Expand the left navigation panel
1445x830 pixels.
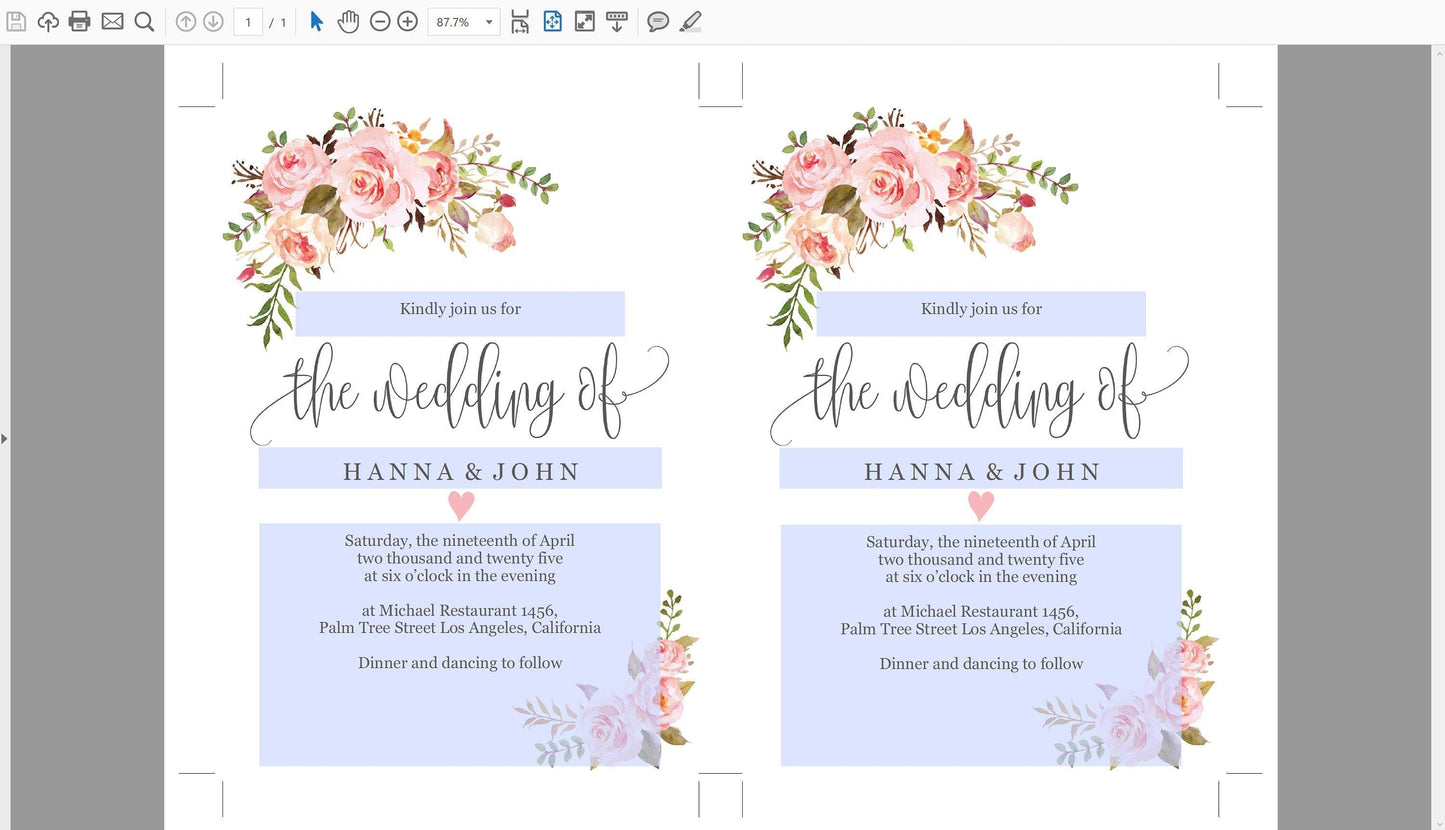[5, 438]
